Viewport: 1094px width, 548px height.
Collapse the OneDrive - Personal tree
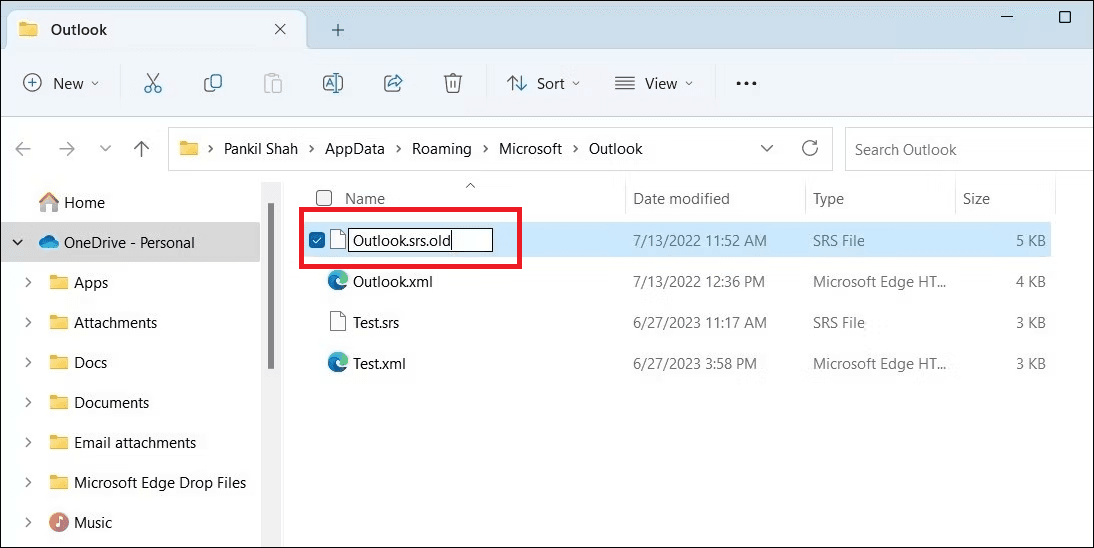18,242
